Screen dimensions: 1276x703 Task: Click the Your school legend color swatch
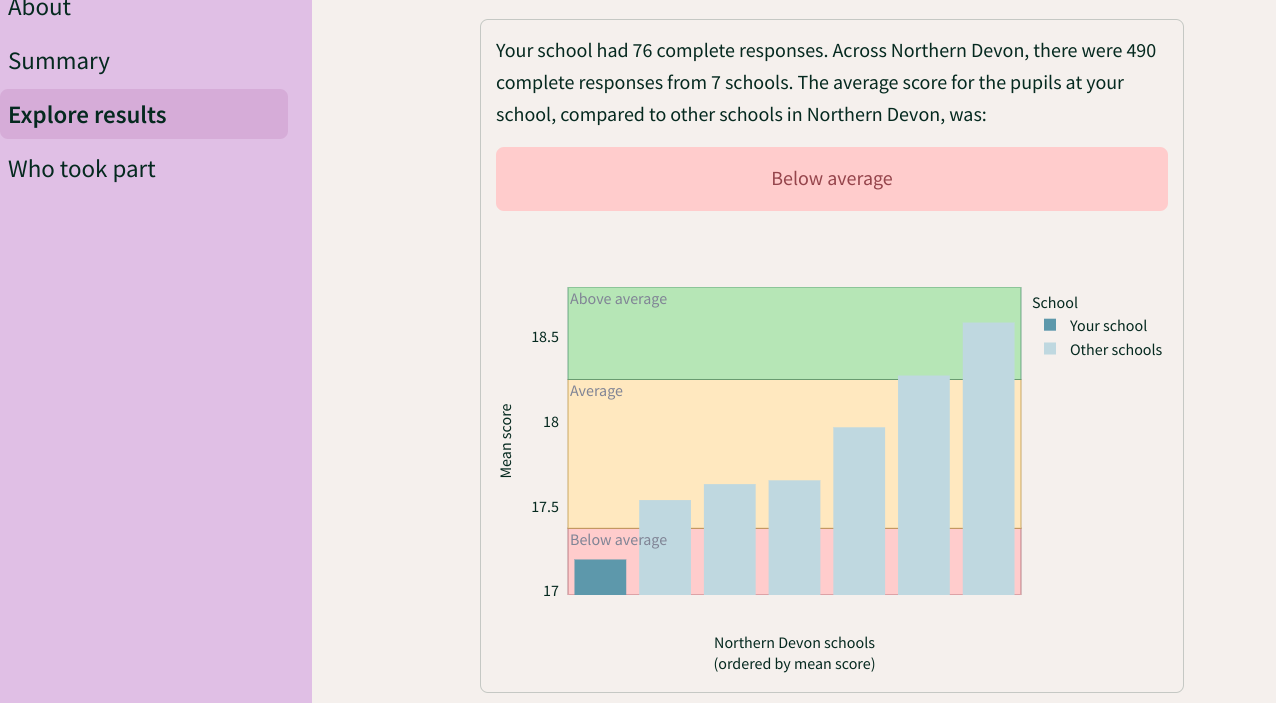pyautogui.click(x=1050, y=325)
